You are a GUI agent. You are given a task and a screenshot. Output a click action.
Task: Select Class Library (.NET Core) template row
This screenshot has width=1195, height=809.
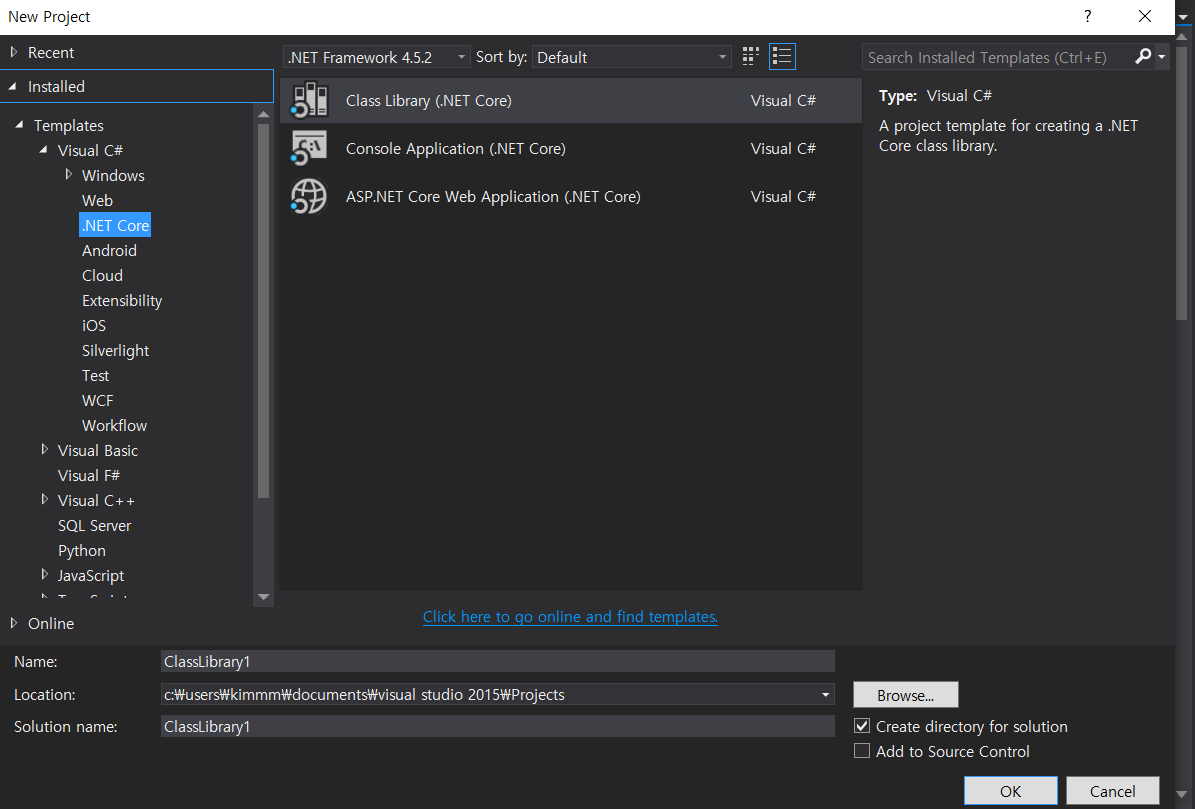click(571, 101)
